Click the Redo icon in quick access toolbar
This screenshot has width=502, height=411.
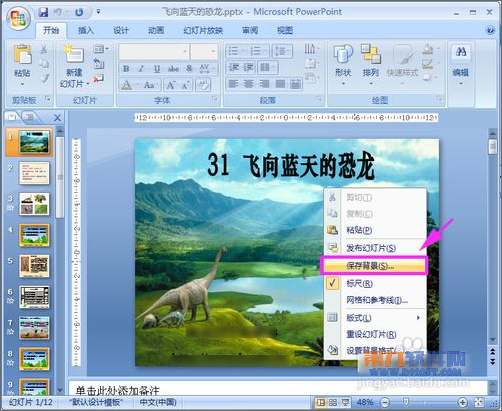coord(79,12)
